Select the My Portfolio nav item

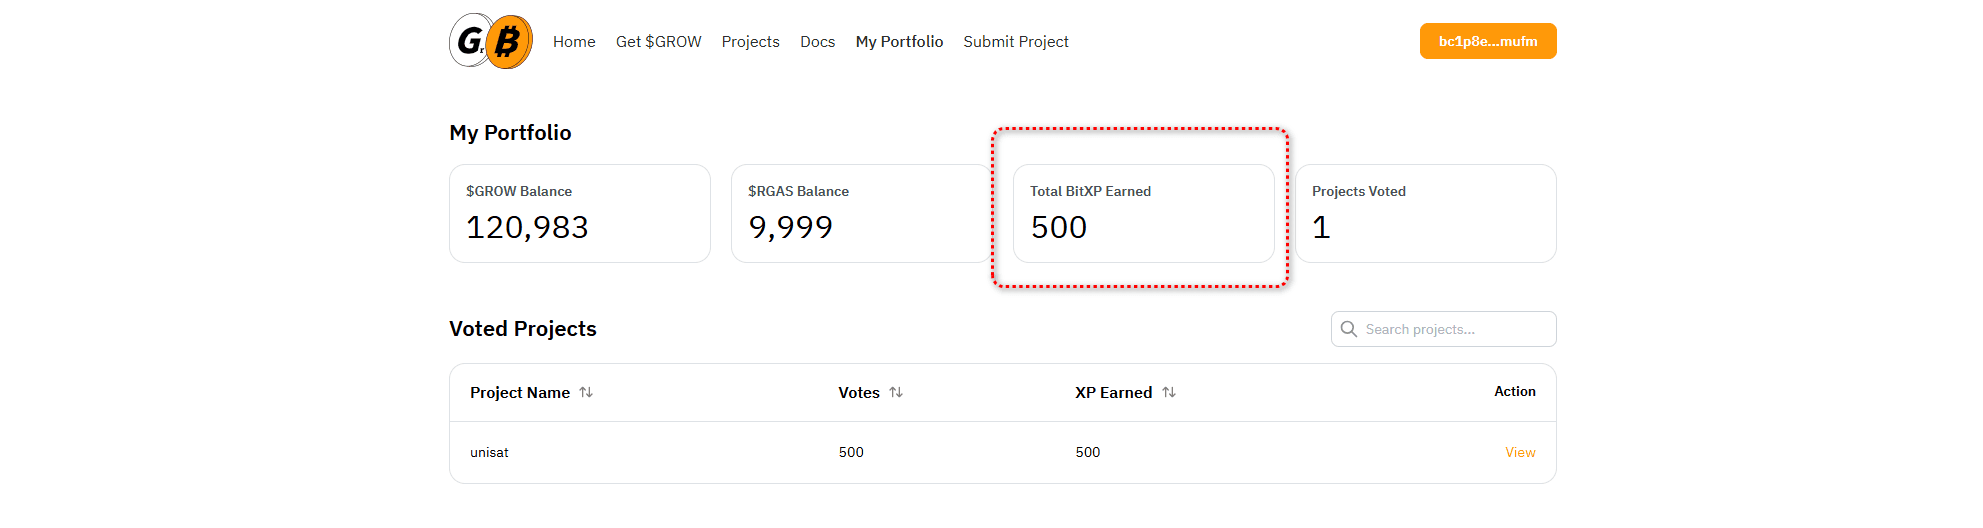(x=900, y=41)
